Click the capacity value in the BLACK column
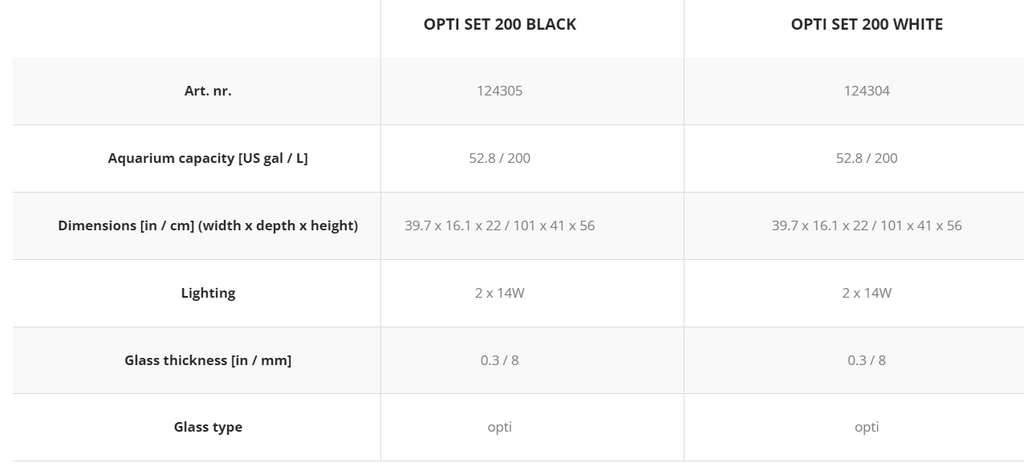Image resolution: width=1024 pixels, height=467 pixels. pyautogui.click(x=500, y=158)
